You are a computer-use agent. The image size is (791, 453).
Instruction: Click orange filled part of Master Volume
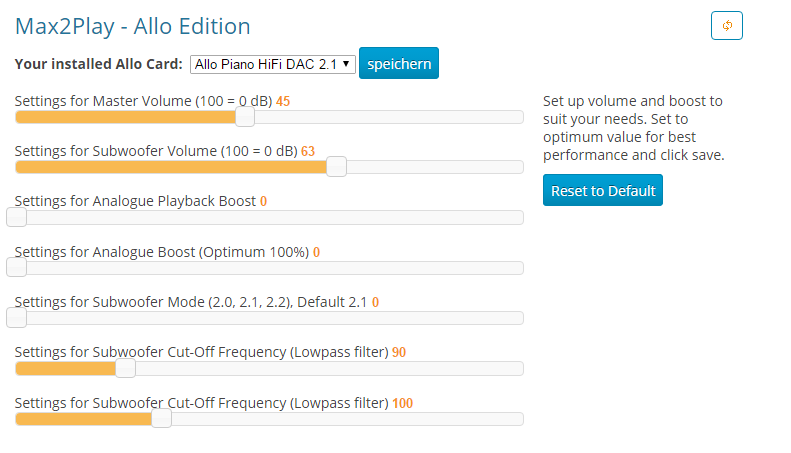pos(126,117)
